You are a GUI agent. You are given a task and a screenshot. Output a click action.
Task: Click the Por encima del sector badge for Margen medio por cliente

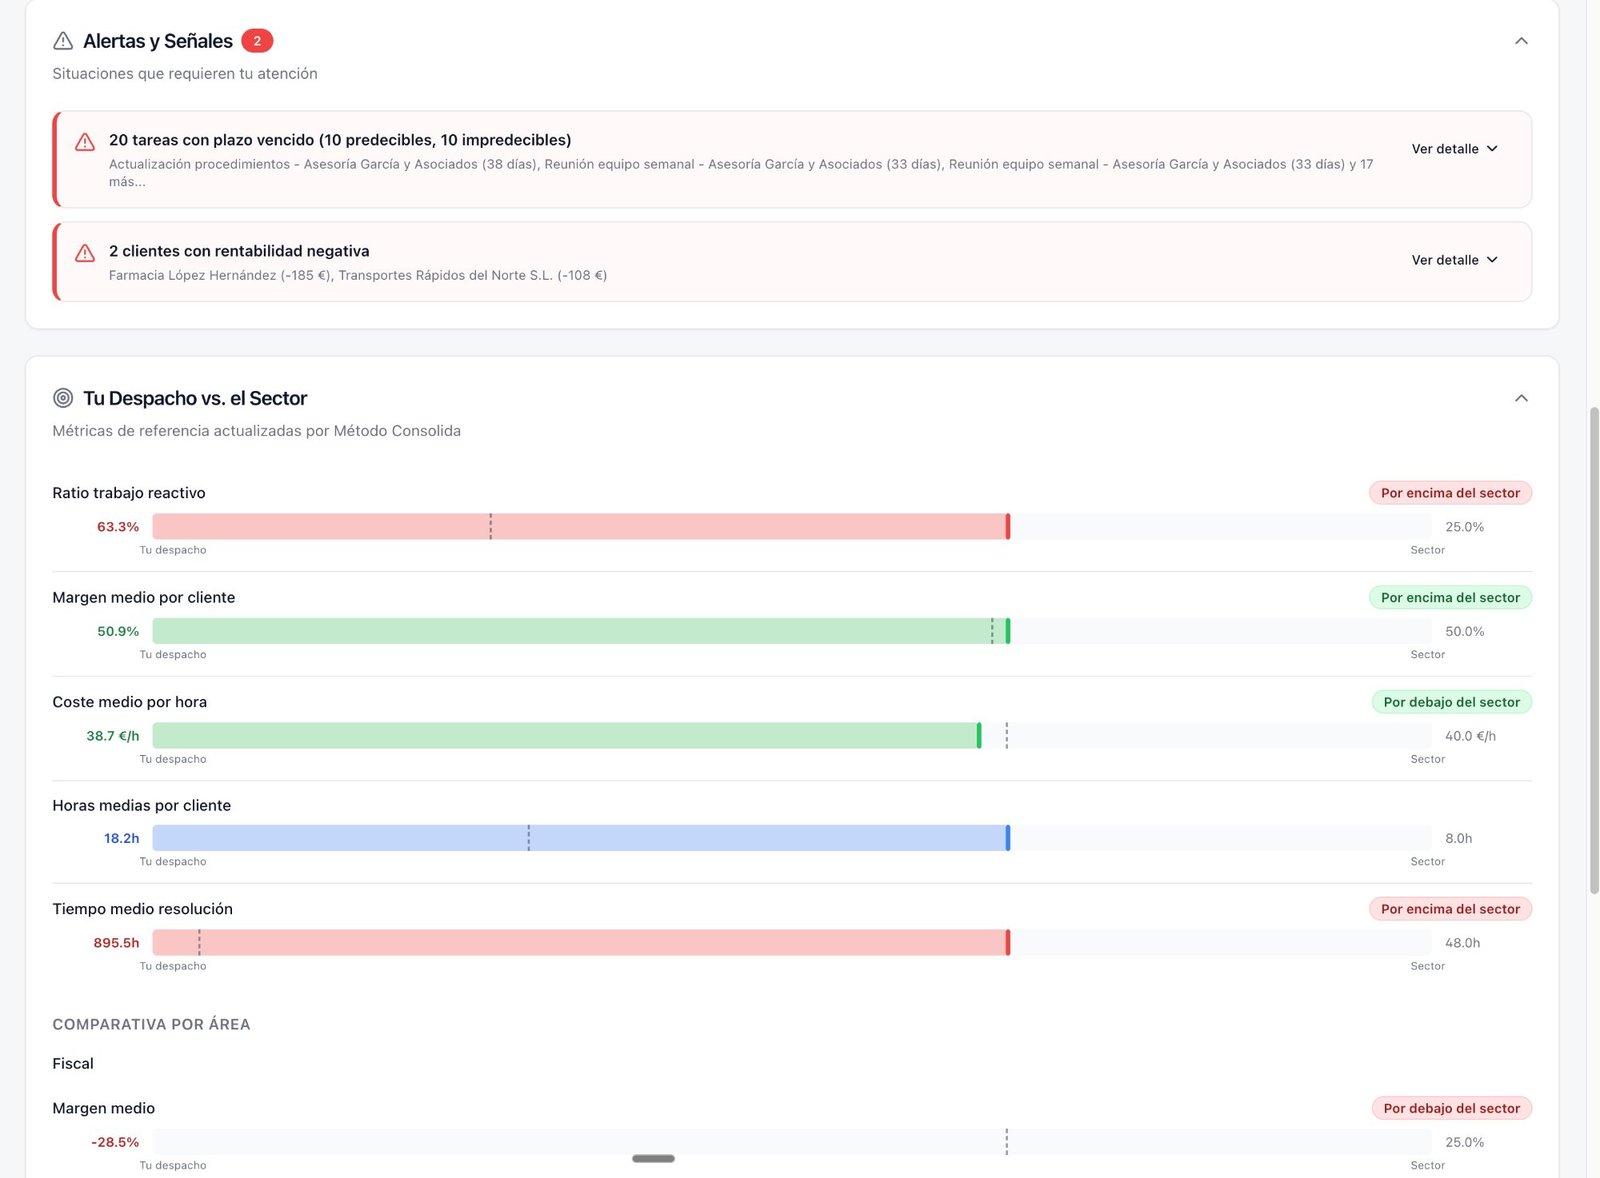point(1449,597)
